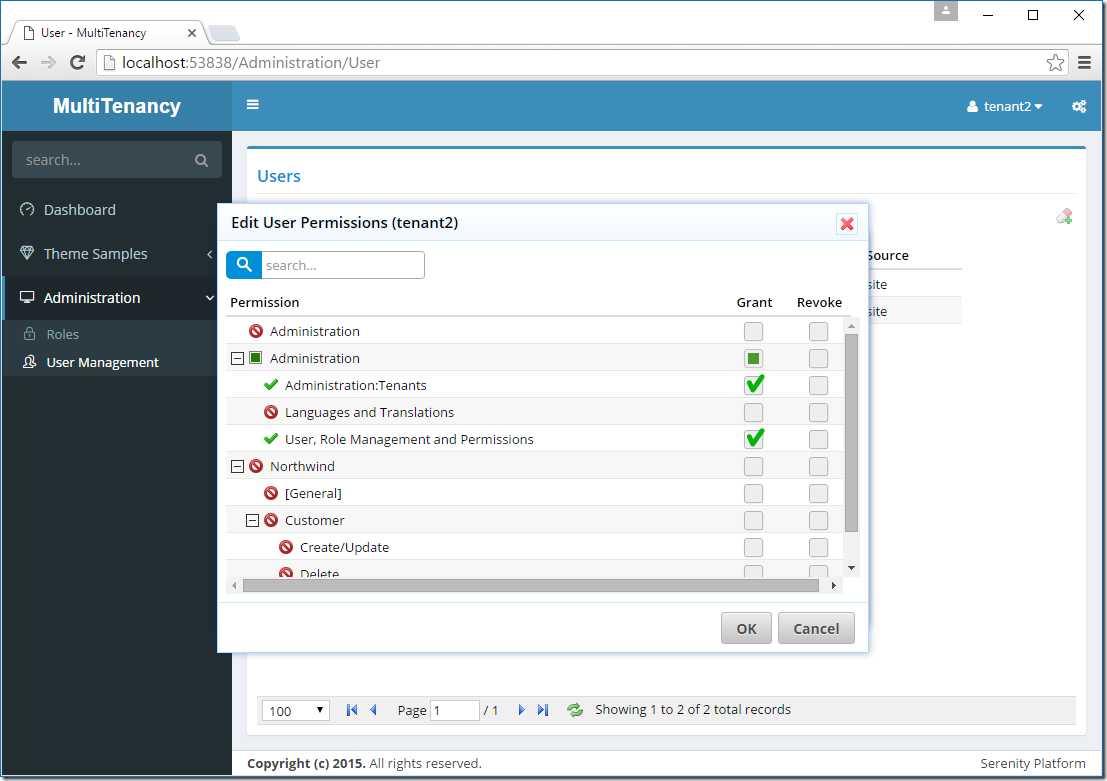Bookmark this page with the star icon

click(x=1055, y=63)
